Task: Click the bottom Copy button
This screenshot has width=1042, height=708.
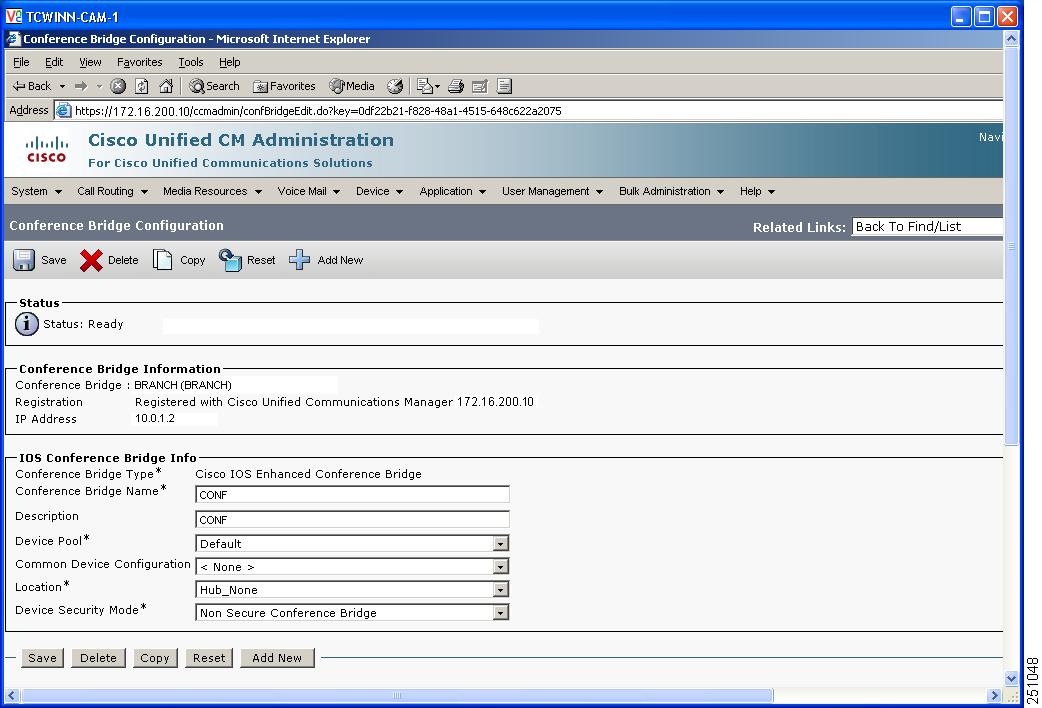Action: (x=155, y=657)
